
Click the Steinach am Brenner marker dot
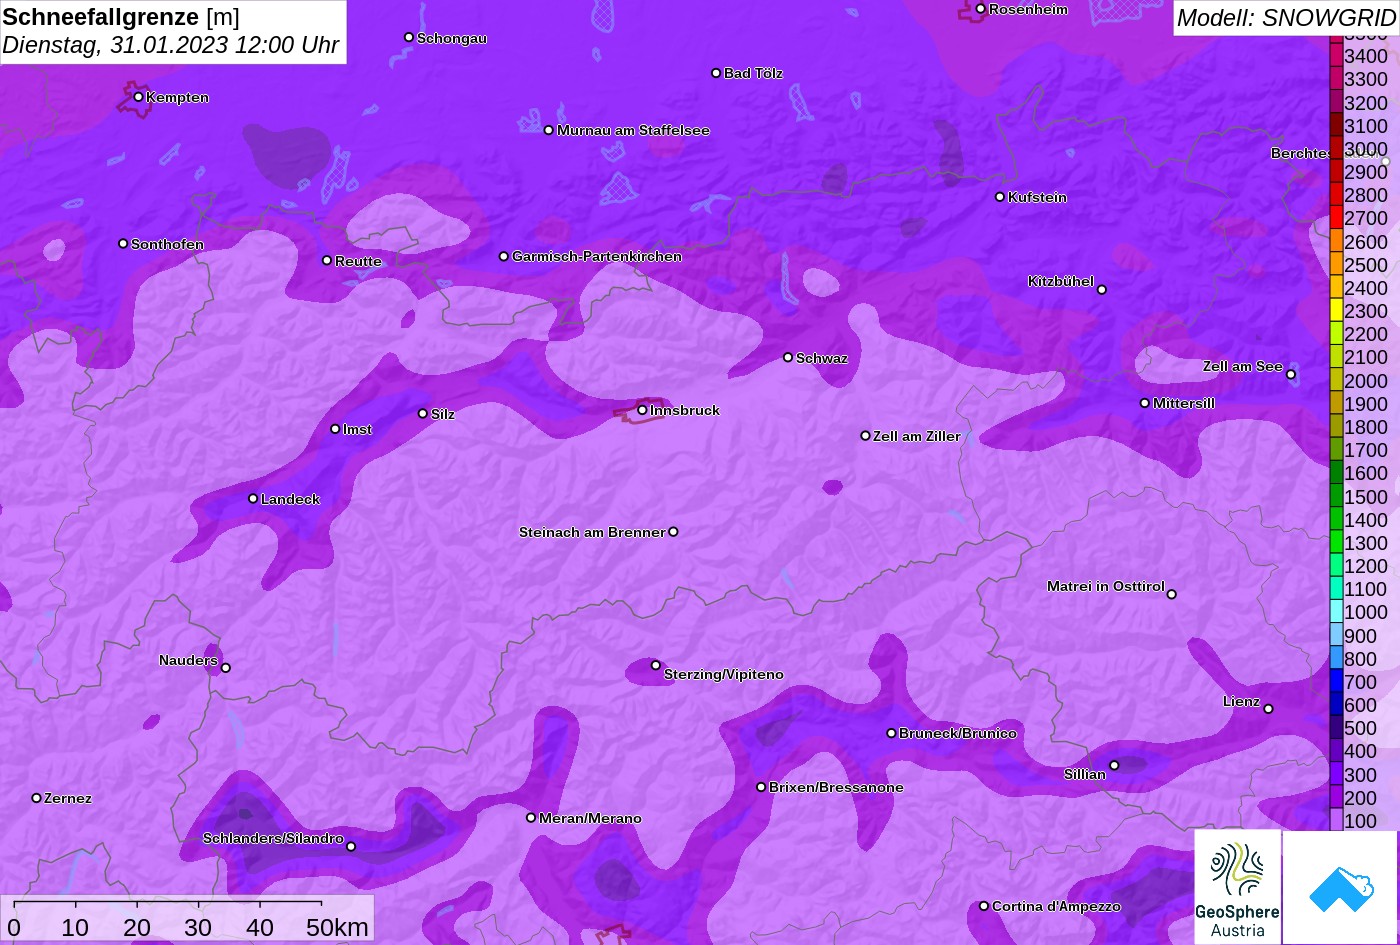tap(673, 532)
